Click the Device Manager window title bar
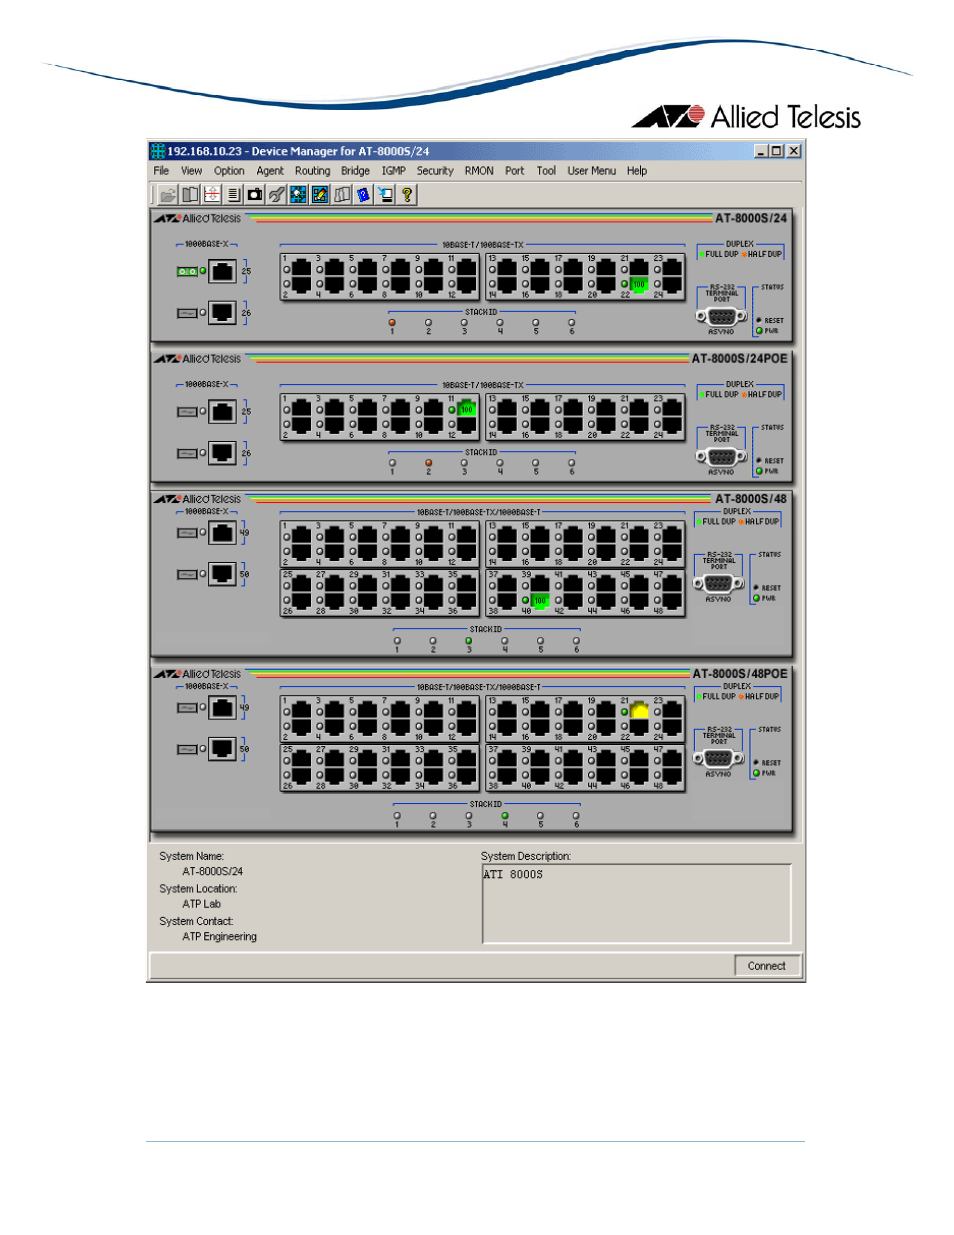Screen dimensions: 954x1235 [x=476, y=151]
